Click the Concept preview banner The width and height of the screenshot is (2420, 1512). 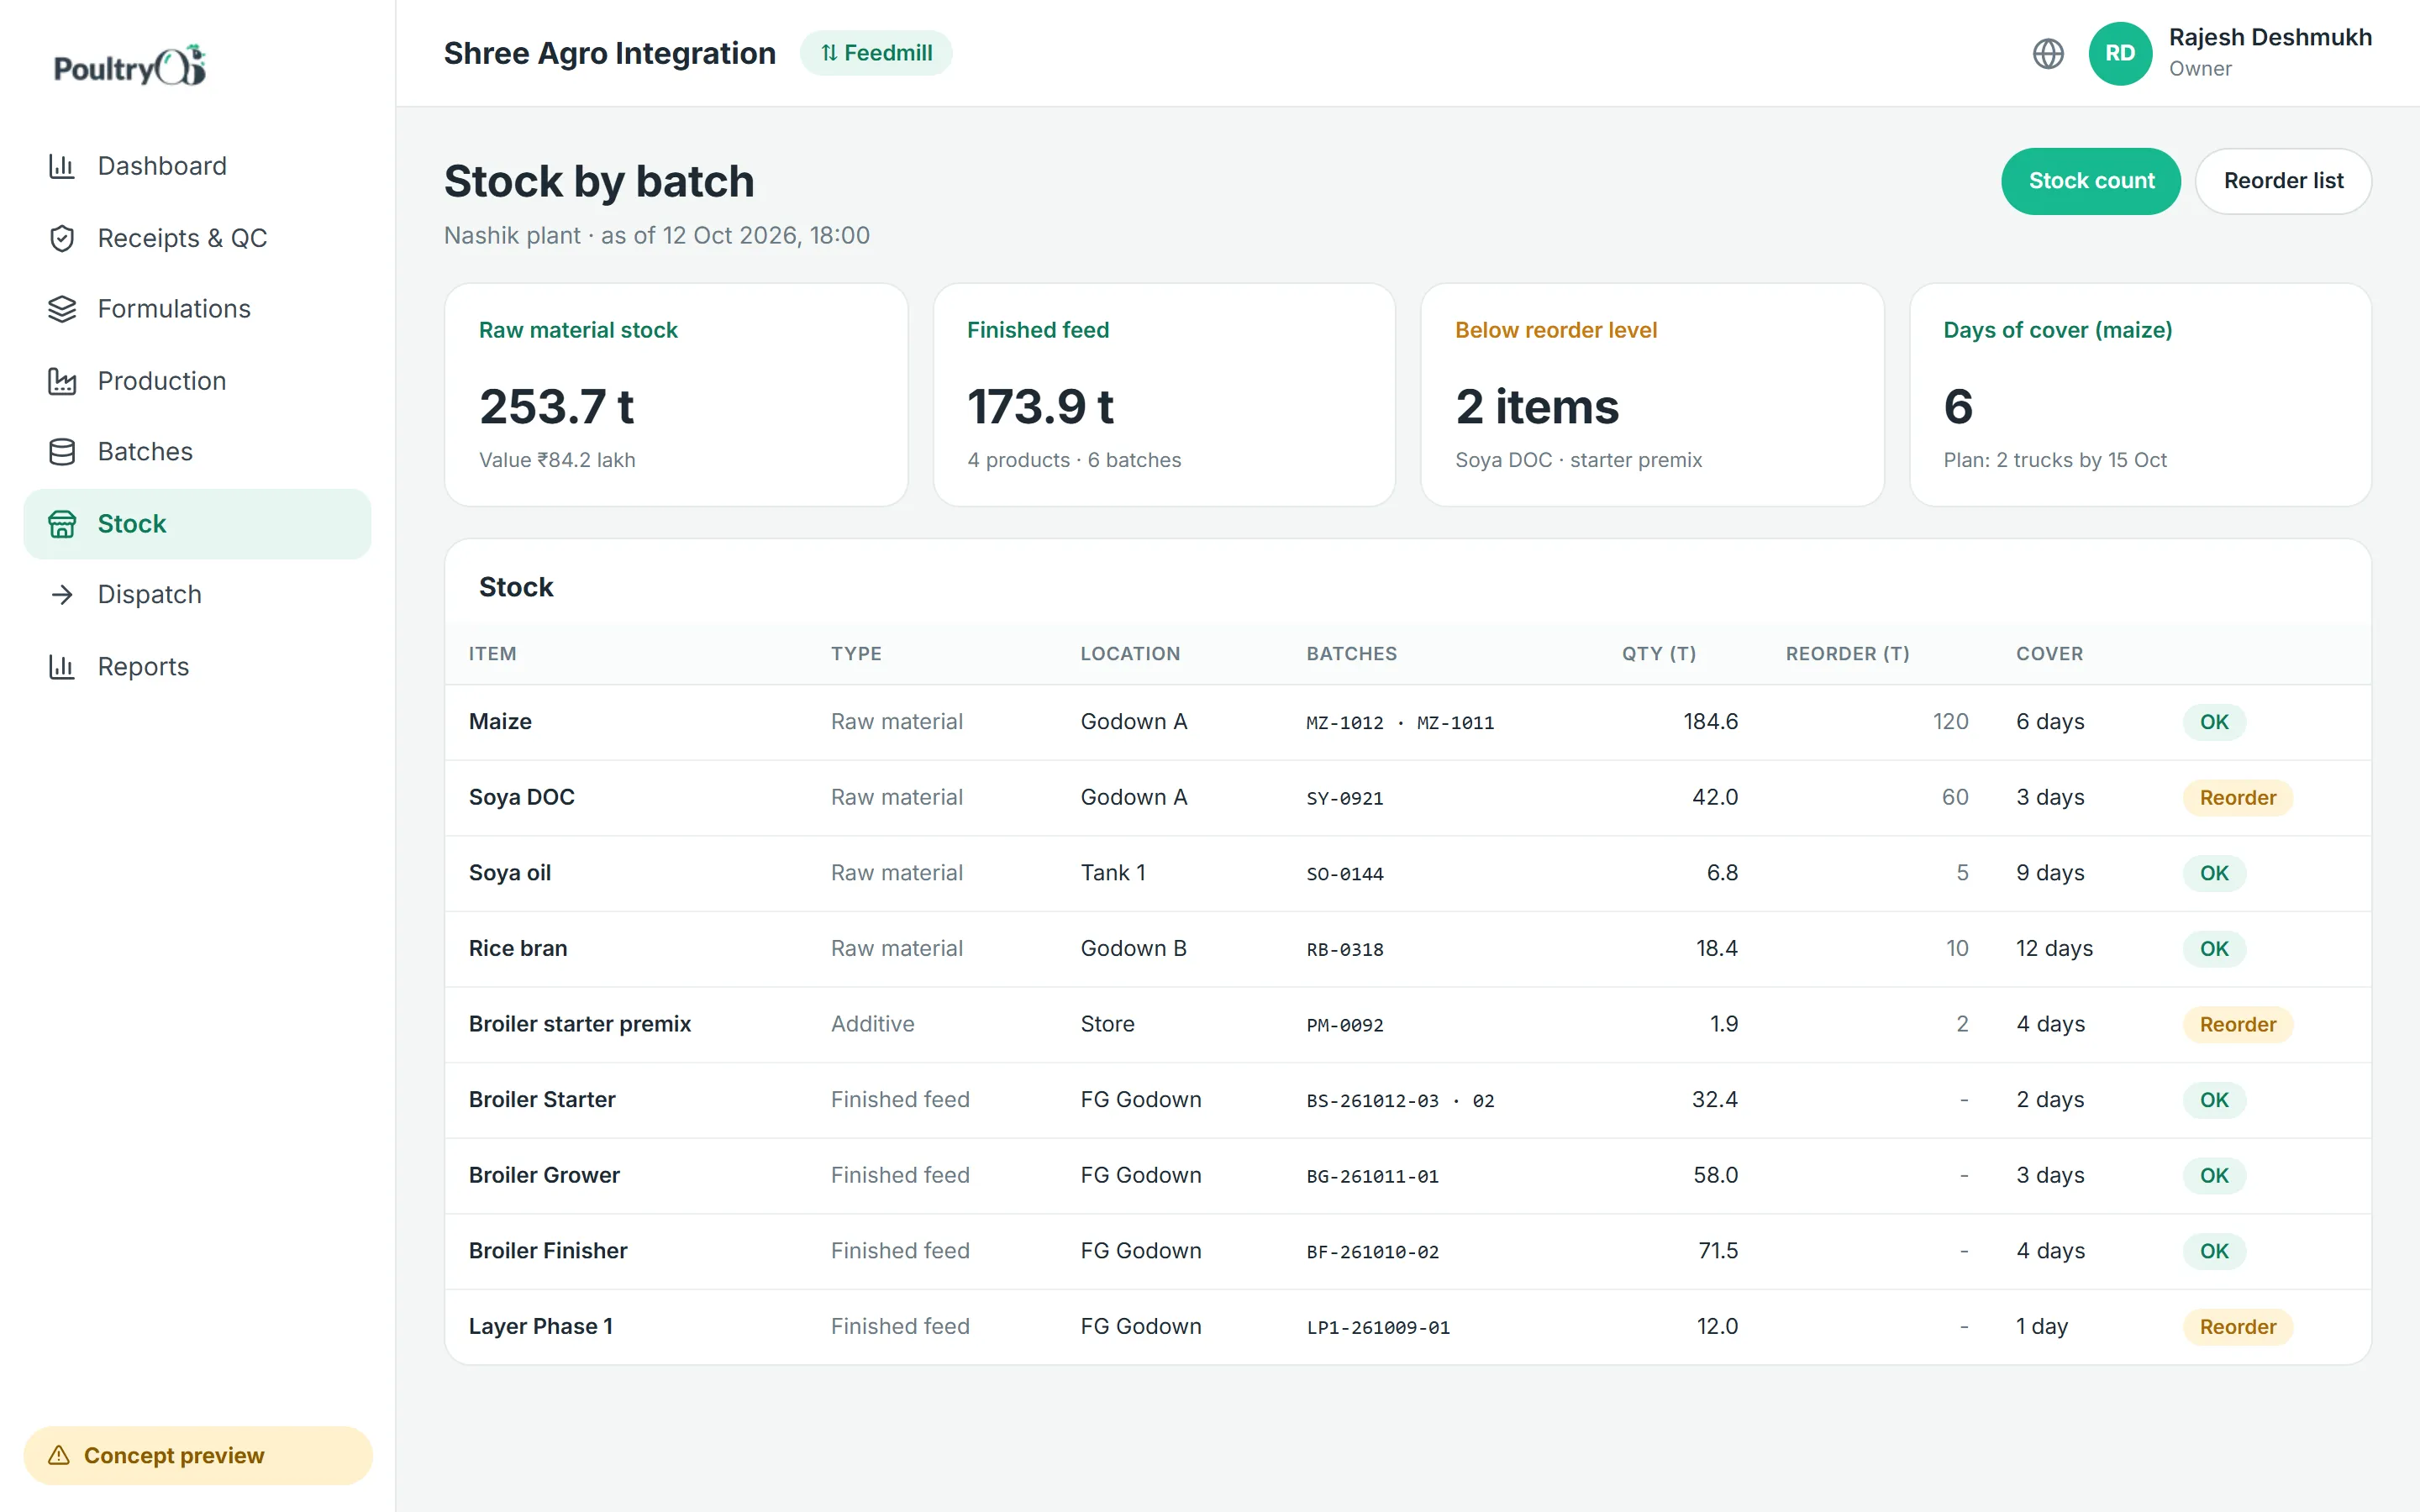coord(197,1455)
